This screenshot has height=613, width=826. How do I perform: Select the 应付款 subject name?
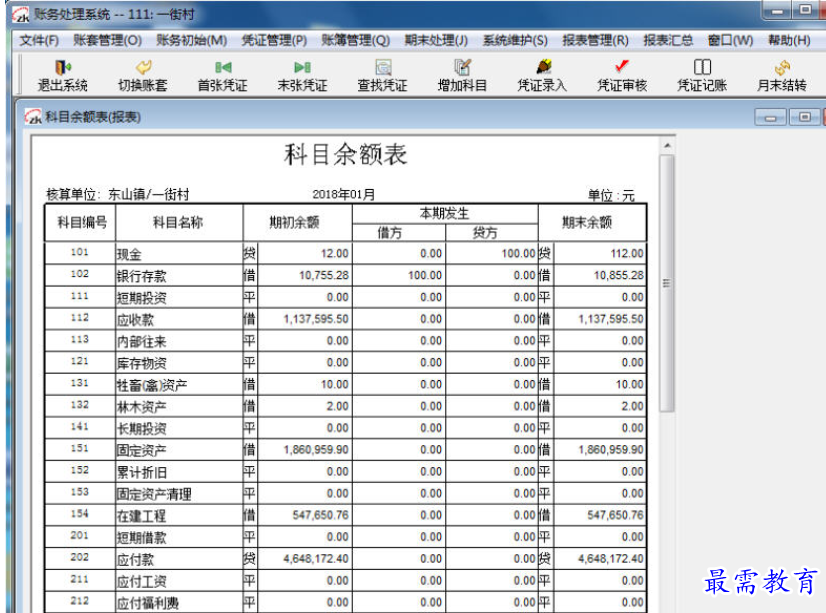(135, 560)
